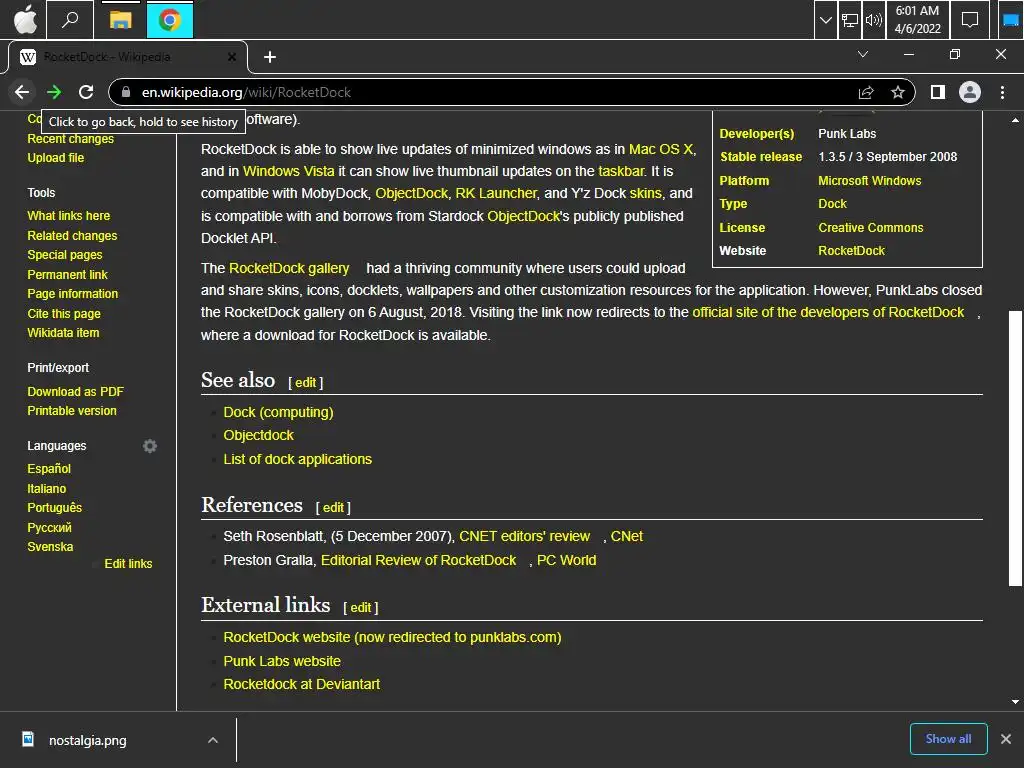
Task: Open Page information link
Action: click(72, 294)
